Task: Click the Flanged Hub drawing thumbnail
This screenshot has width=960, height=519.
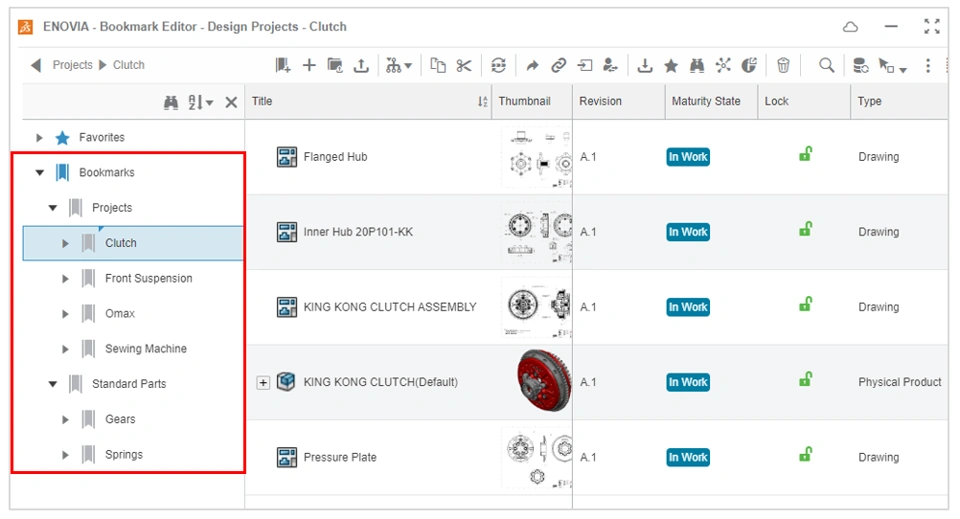Action: [536, 157]
